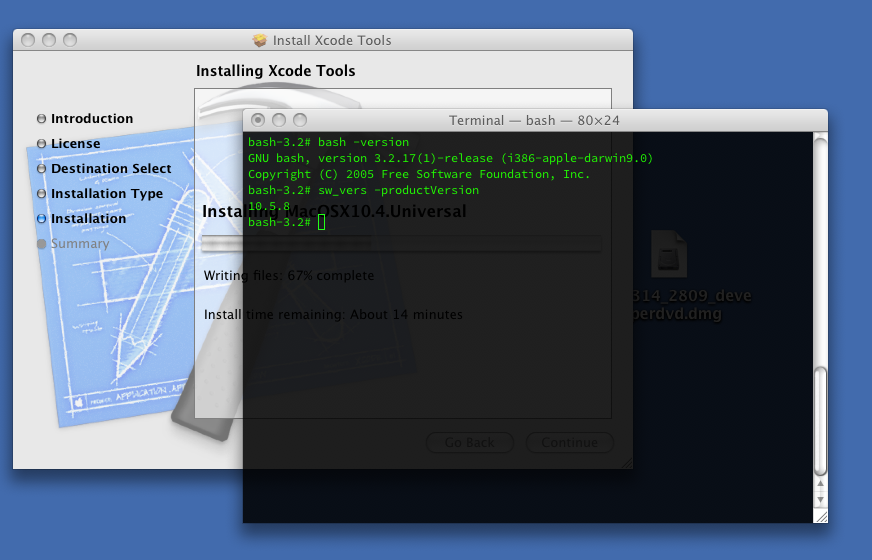Select the Installation step in sidebar
This screenshot has height=560, width=872.
click(x=82, y=219)
